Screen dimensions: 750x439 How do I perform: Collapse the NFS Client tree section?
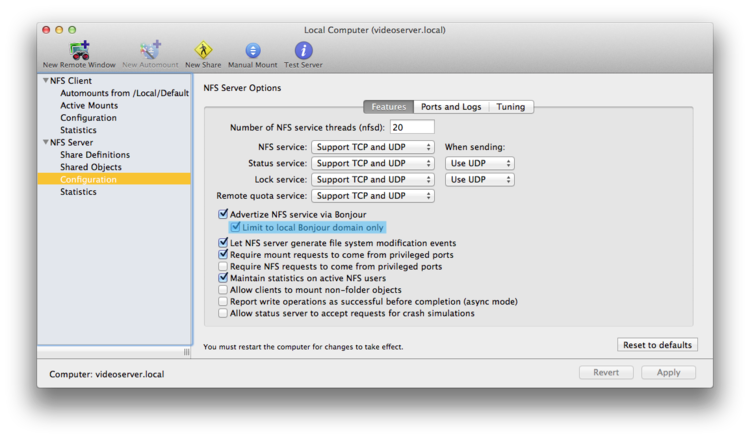tap(46, 80)
